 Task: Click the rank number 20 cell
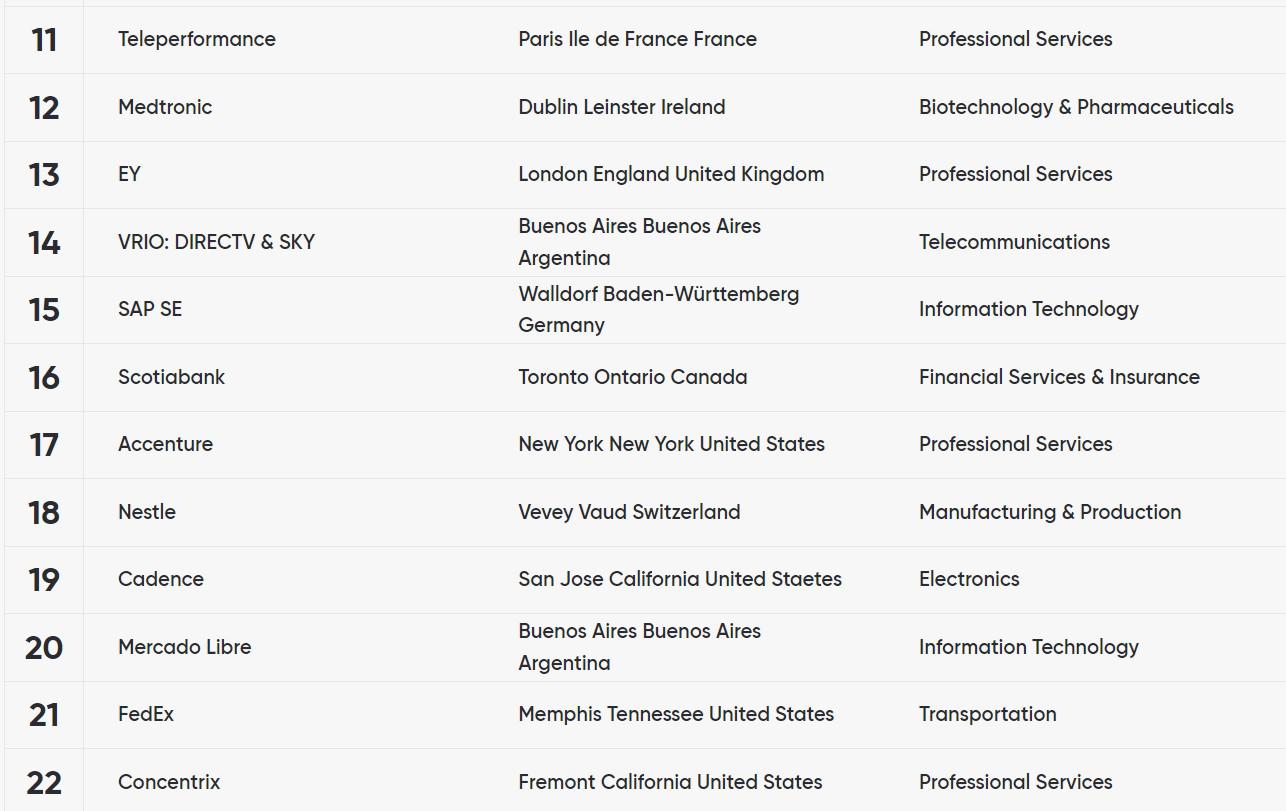click(44, 647)
